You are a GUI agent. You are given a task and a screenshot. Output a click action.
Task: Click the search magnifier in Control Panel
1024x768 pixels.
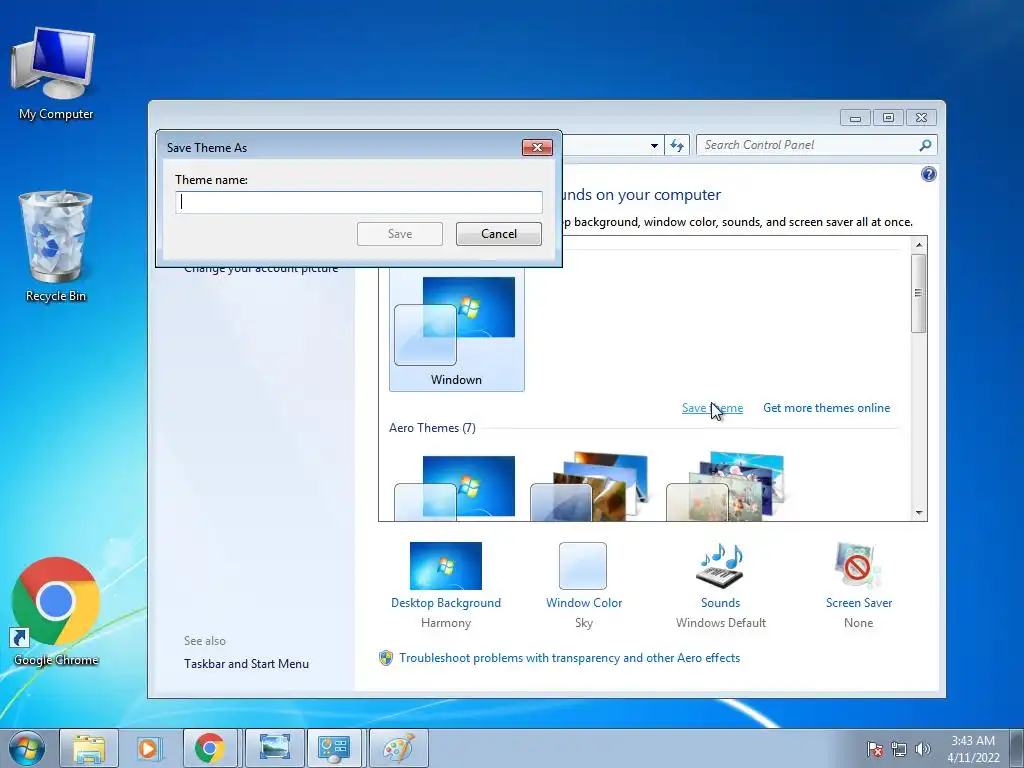pyautogui.click(x=925, y=145)
